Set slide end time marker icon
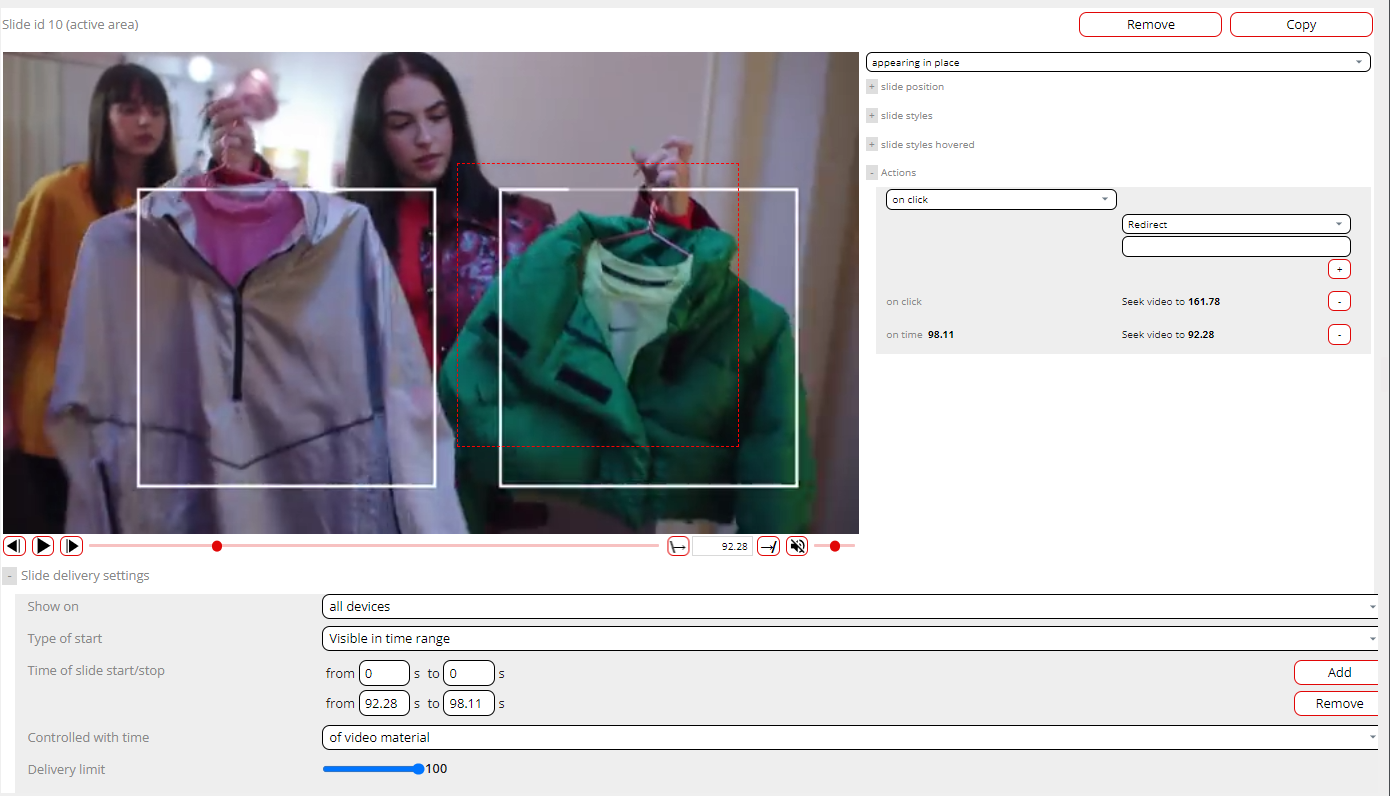 pyautogui.click(x=768, y=546)
